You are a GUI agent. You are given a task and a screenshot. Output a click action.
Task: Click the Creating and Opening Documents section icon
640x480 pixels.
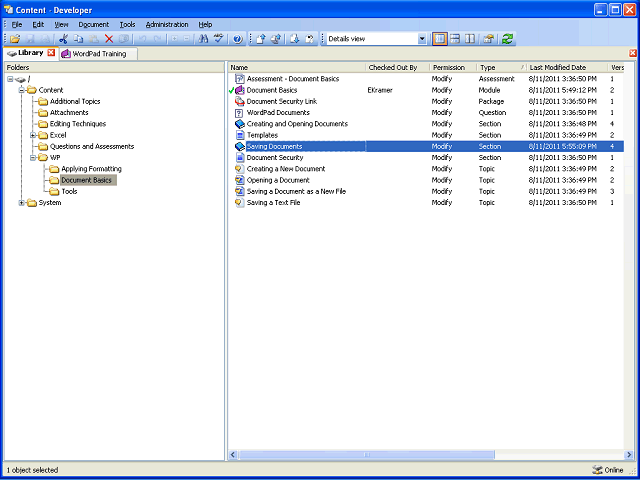(240, 124)
